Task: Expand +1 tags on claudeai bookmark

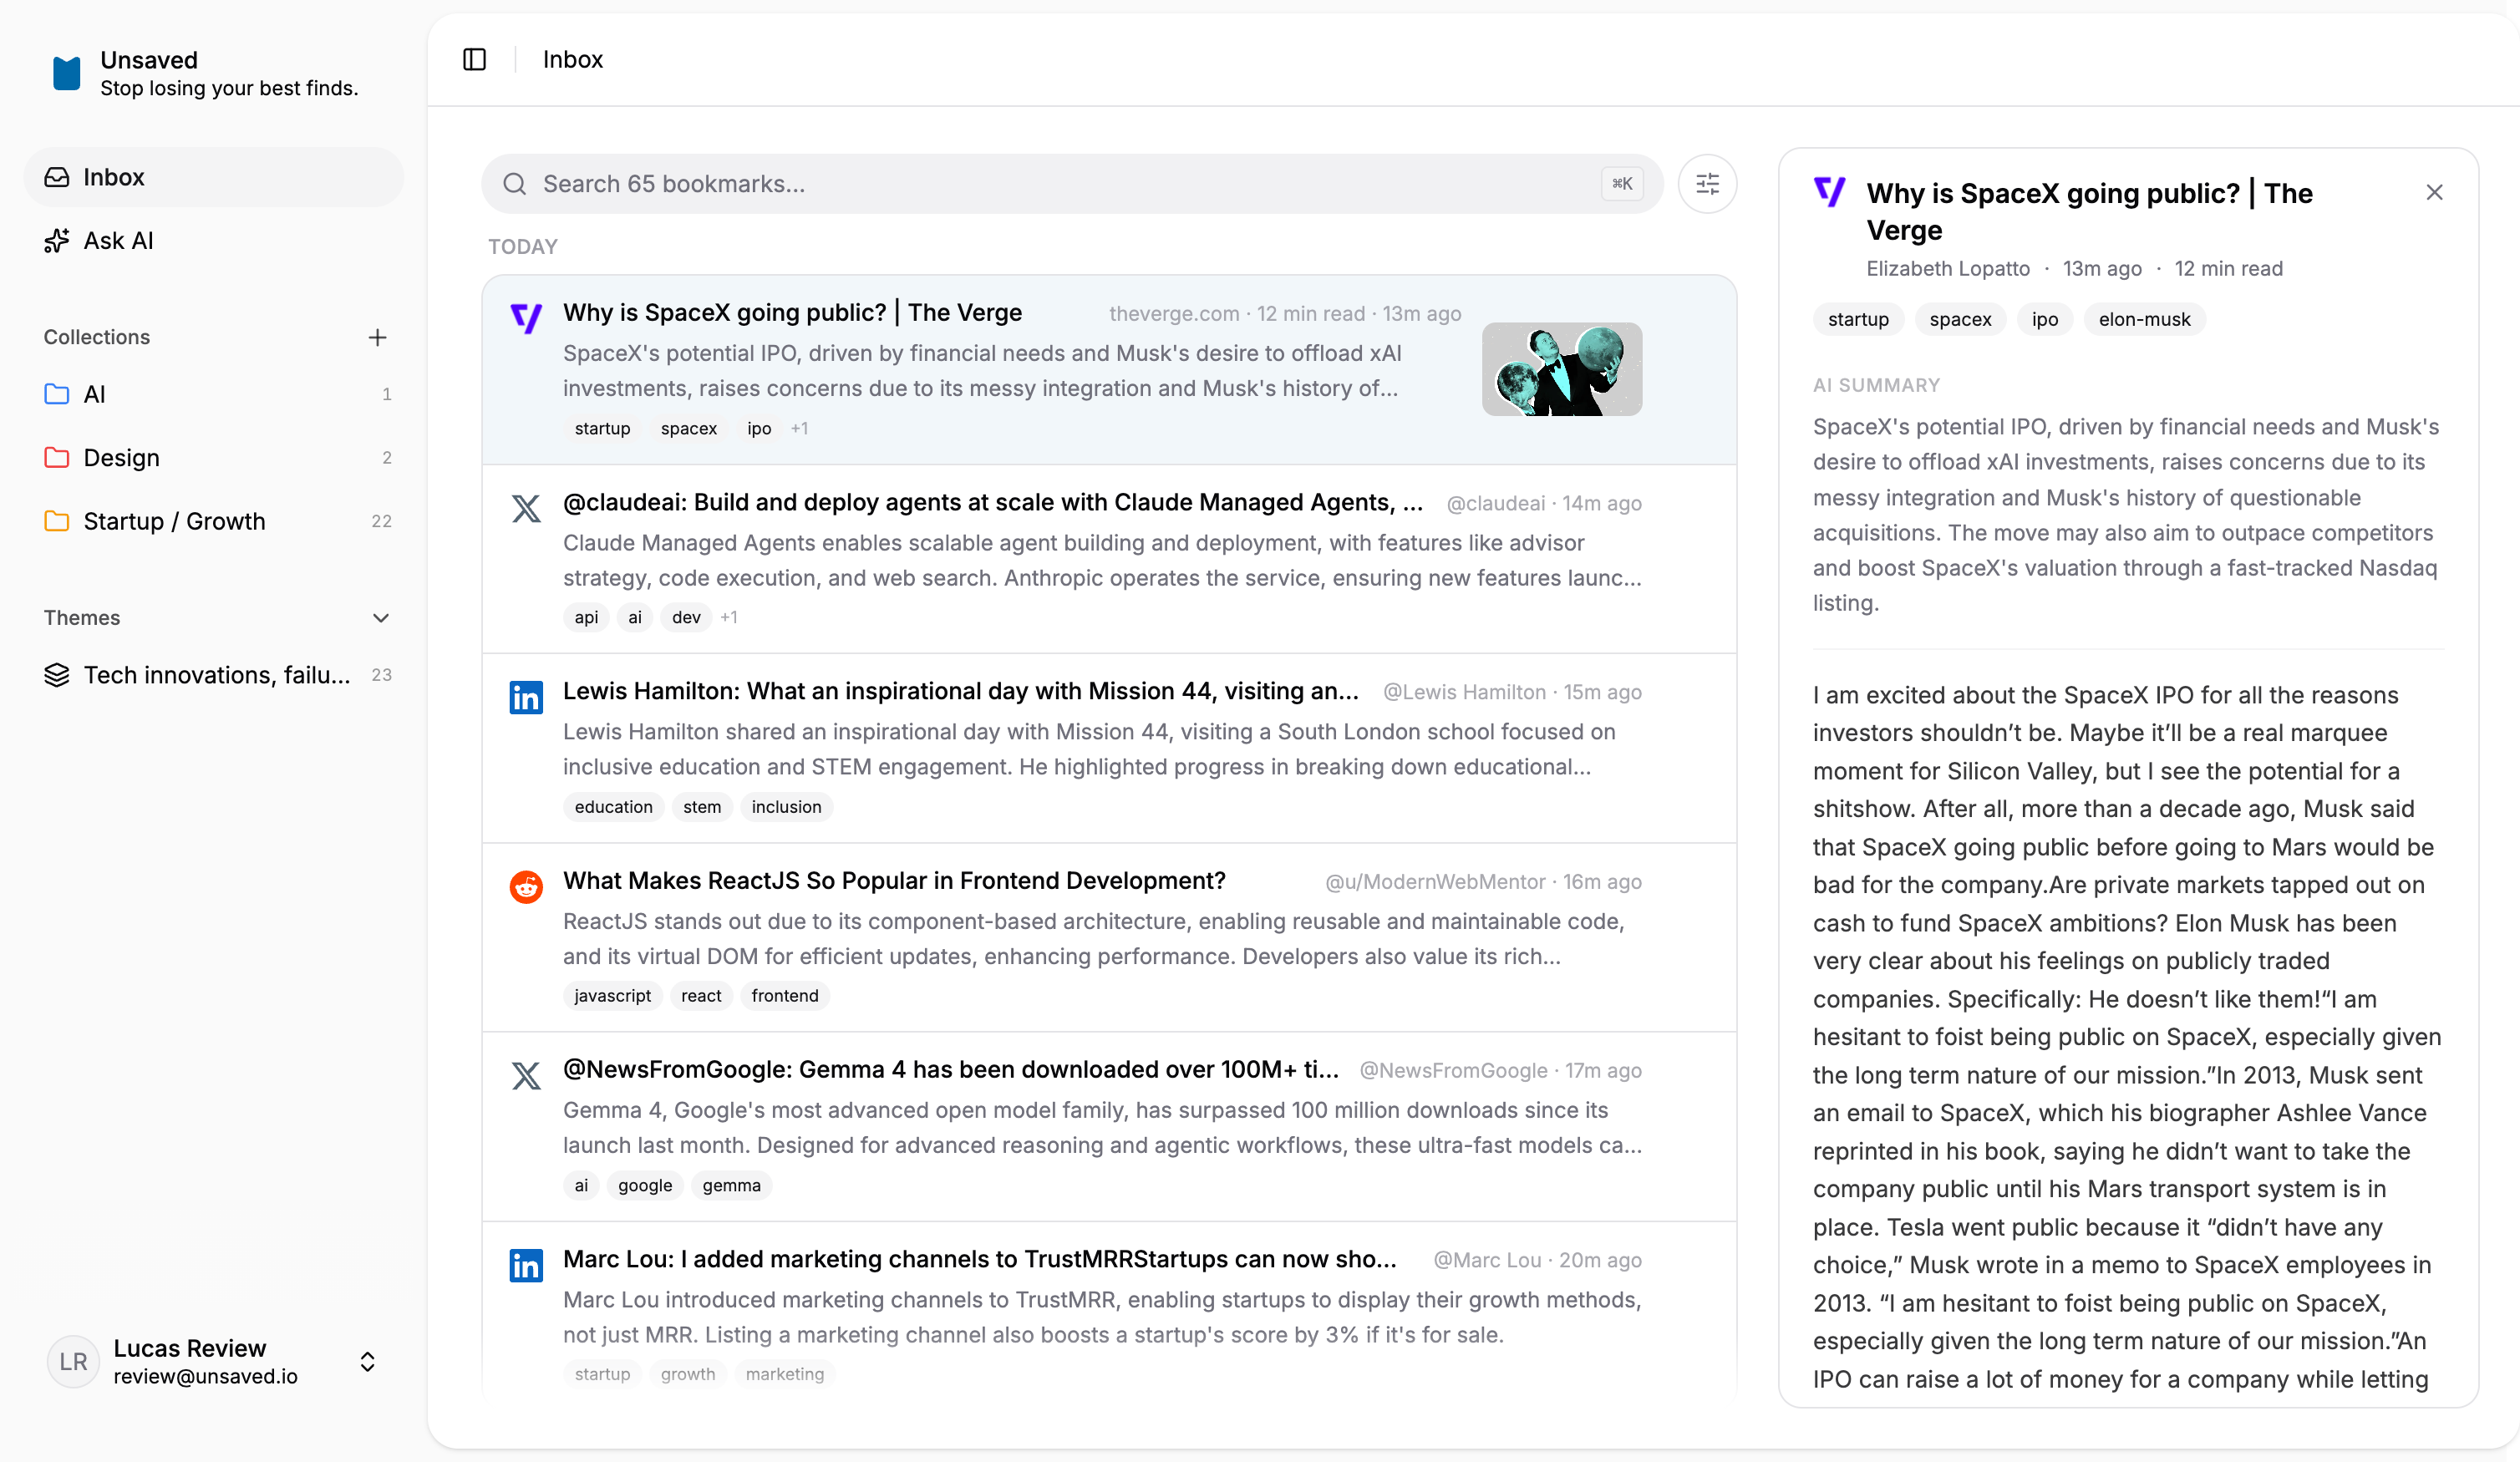Action: click(x=729, y=617)
